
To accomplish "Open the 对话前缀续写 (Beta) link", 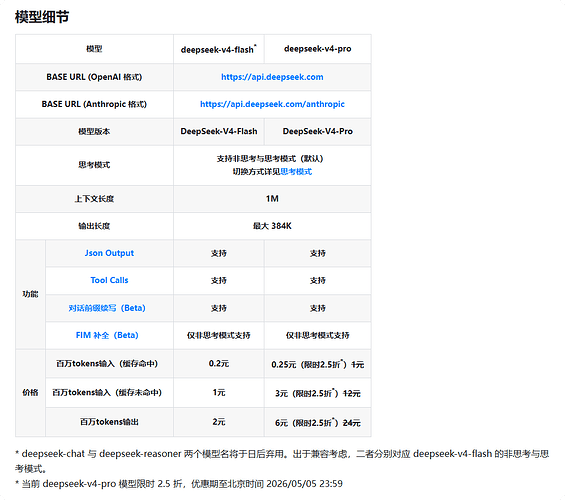I will pos(107,308).
